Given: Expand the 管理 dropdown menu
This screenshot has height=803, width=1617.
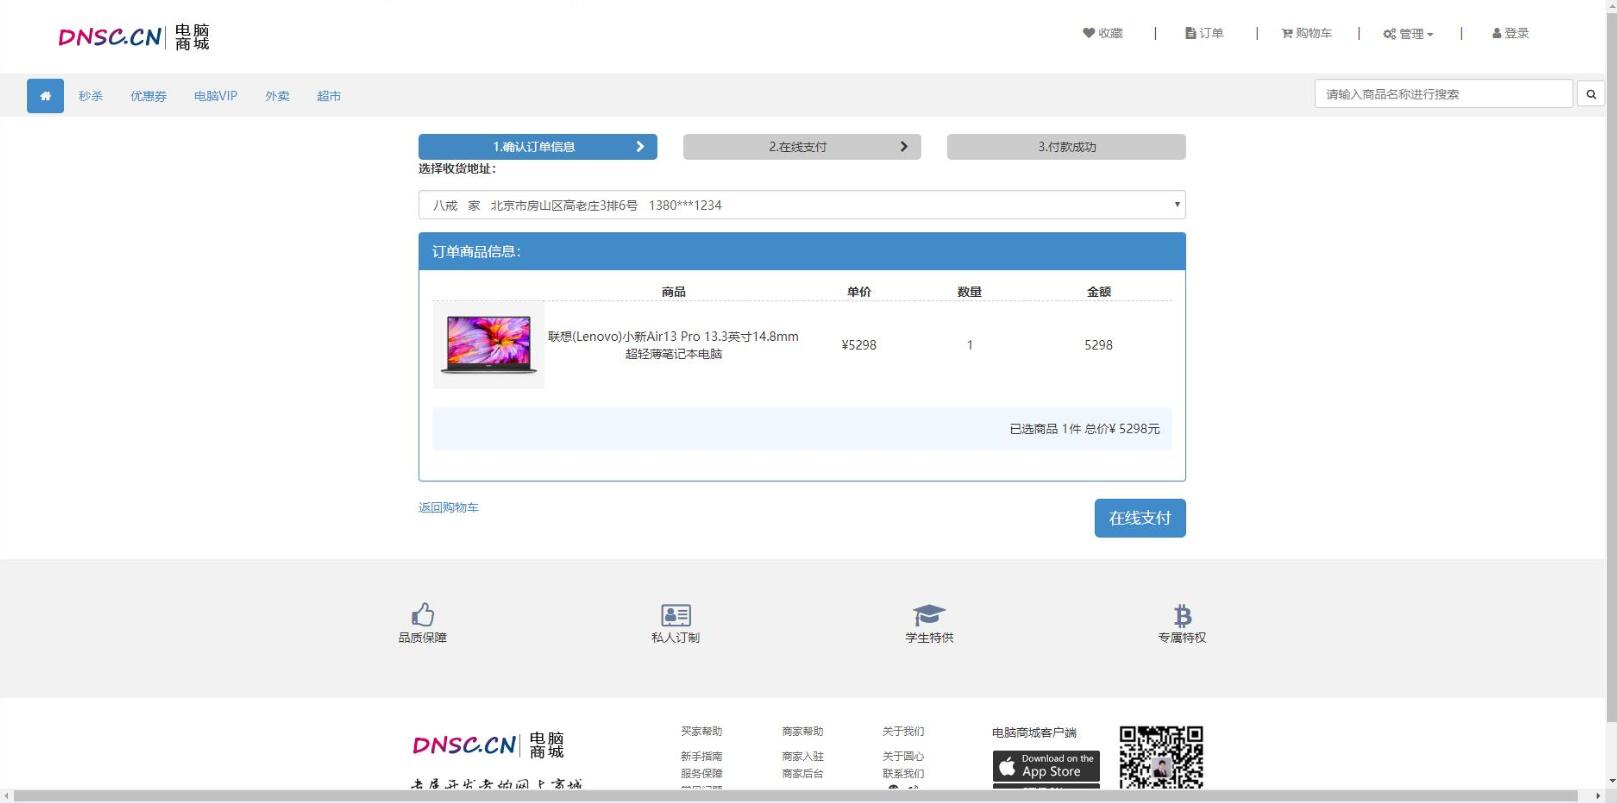Looking at the screenshot, I should coord(1408,34).
